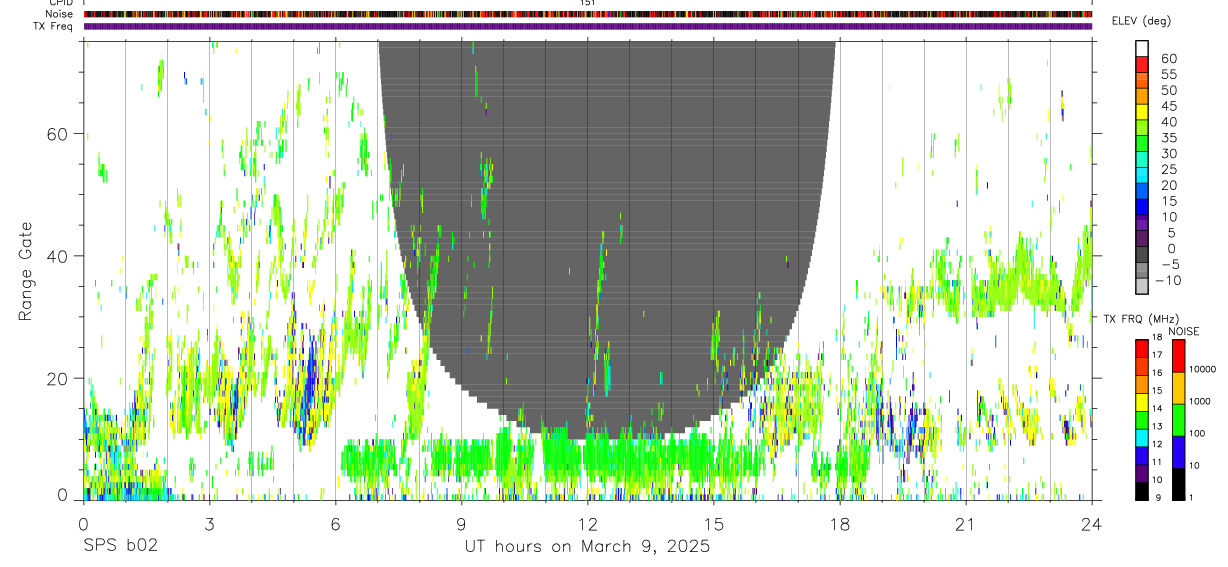The image size is (1228, 567).
Task: Click the 'TX Freq' row label above plot
Action: (54, 26)
